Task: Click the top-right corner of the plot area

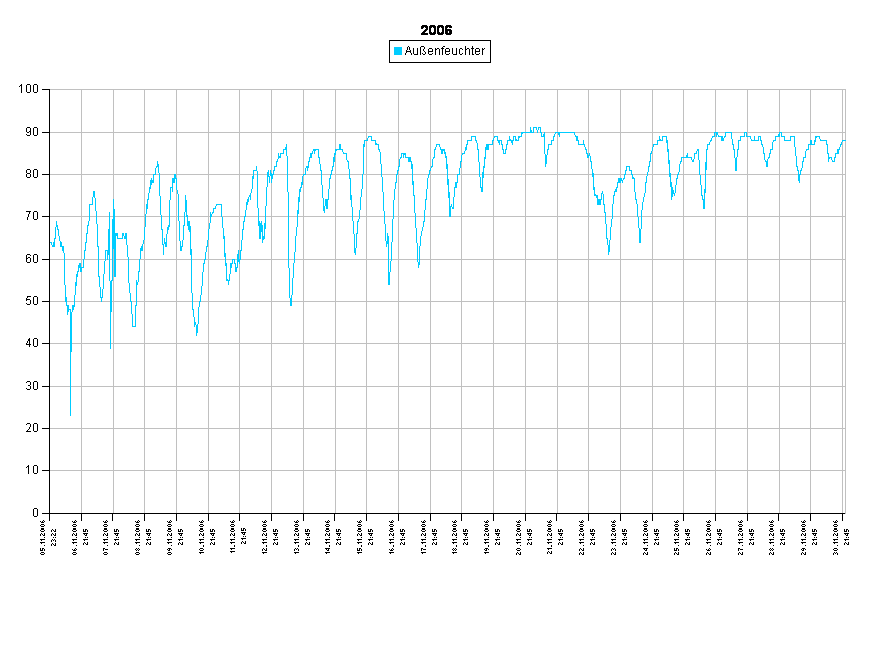Action: tap(845, 90)
